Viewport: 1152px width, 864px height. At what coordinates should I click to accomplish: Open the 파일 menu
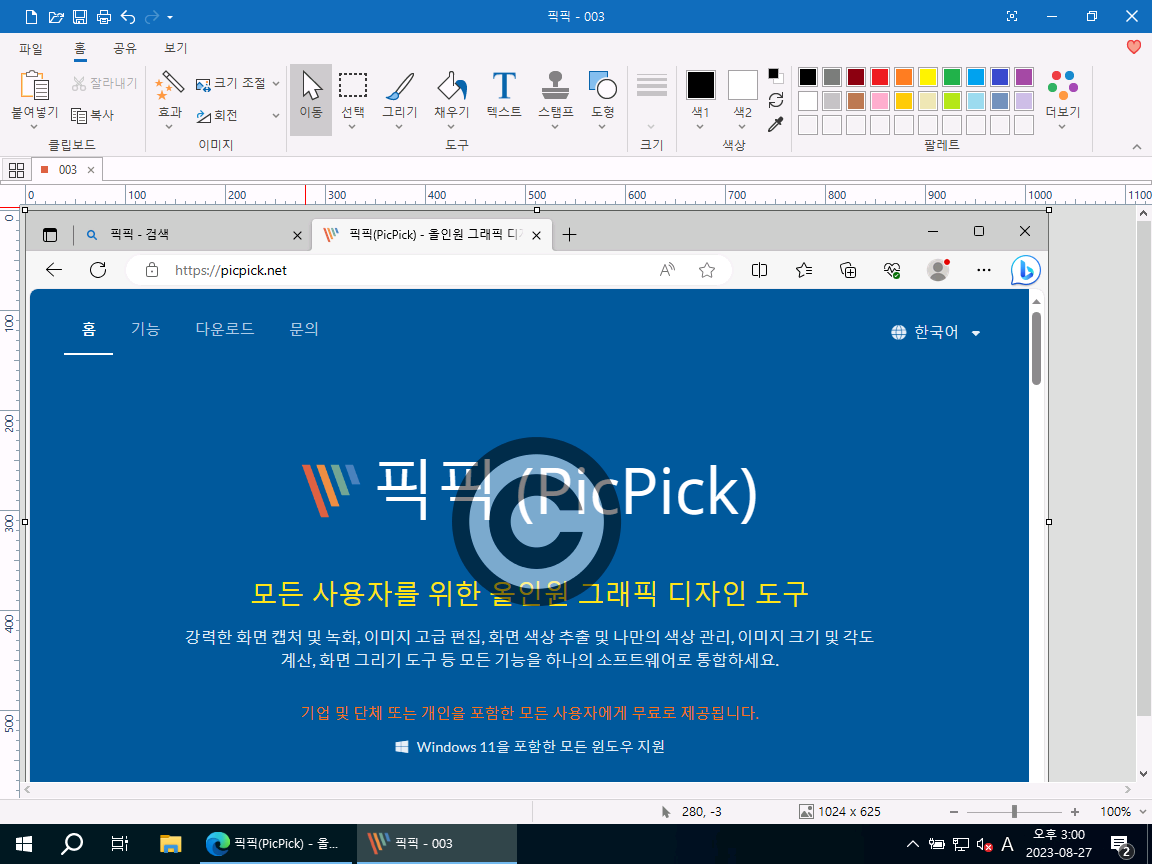(31, 48)
